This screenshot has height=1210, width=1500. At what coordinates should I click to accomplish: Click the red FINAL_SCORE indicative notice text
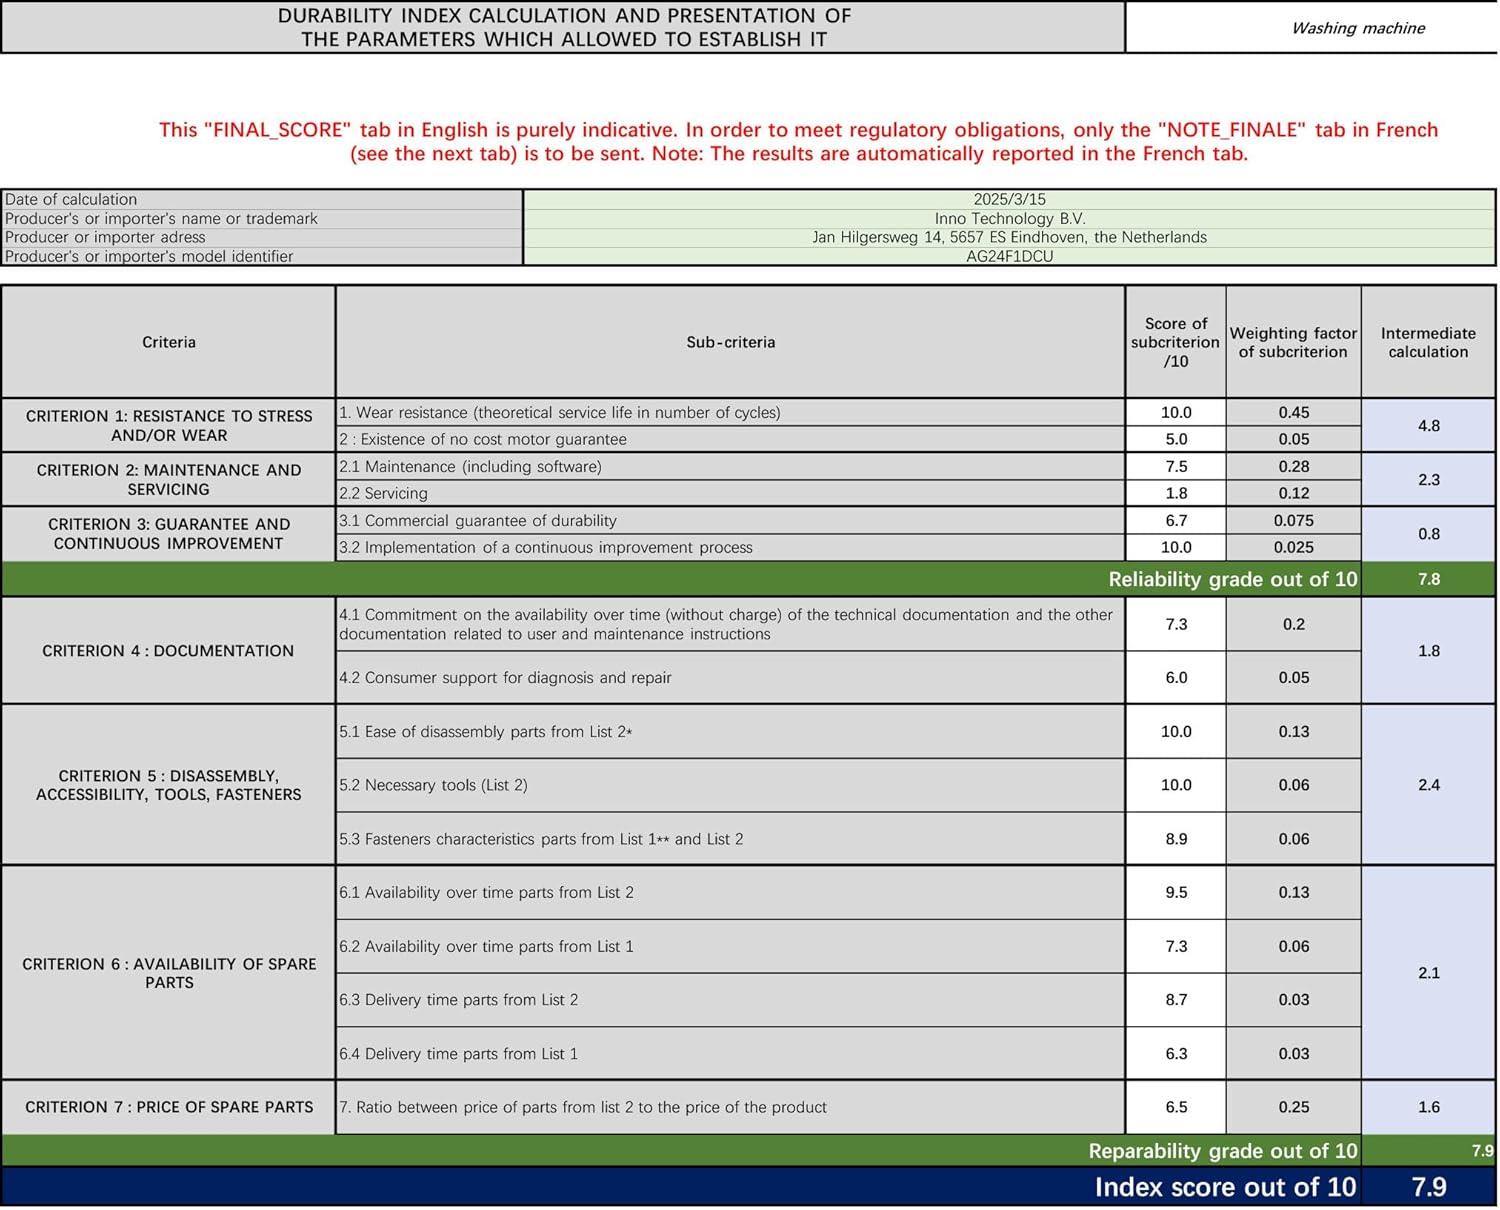pos(798,142)
